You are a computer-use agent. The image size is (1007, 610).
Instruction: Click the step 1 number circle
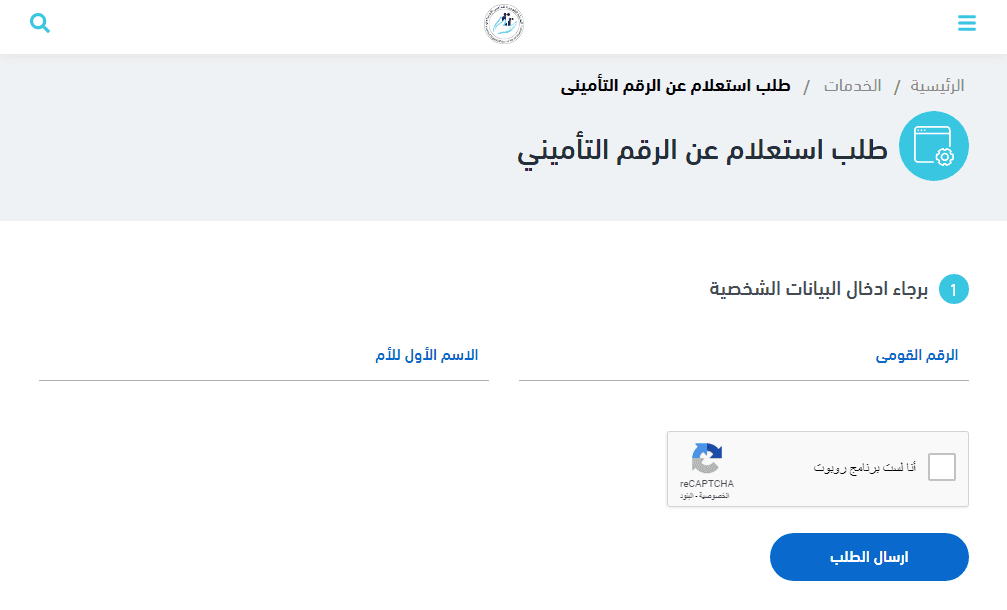pos(954,290)
